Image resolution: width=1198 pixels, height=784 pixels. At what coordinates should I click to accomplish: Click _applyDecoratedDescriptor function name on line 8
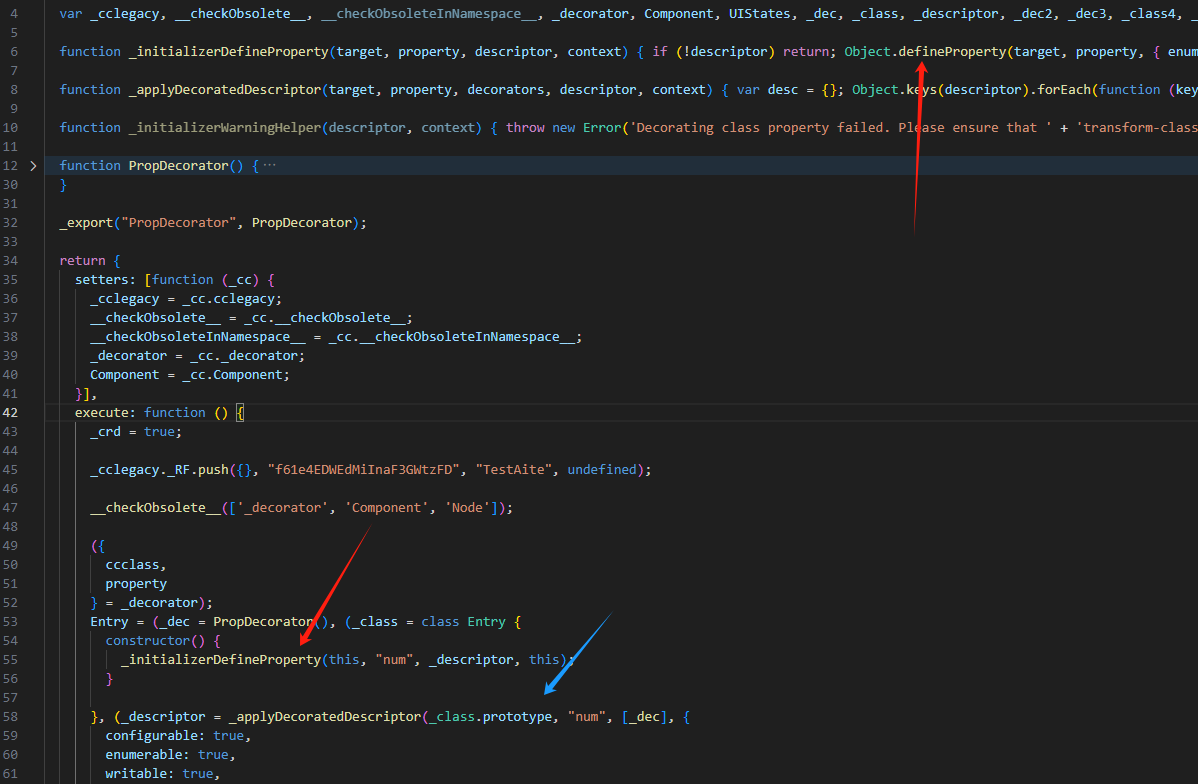(x=225, y=89)
